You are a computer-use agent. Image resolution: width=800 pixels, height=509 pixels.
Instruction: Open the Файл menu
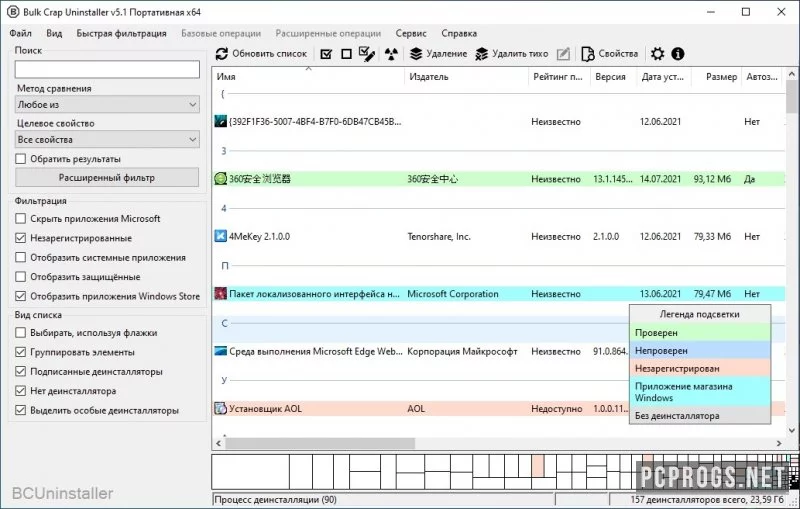click(20, 33)
